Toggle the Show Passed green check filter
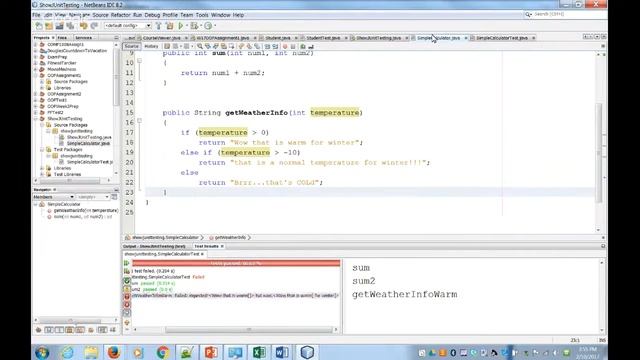This screenshot has height=360, width=640. [x=127, y=281]
